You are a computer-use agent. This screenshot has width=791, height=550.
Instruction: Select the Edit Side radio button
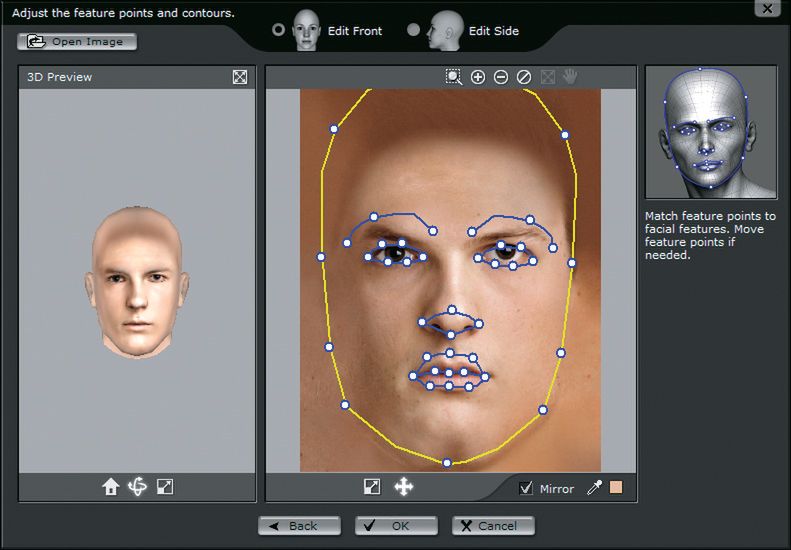414,30
